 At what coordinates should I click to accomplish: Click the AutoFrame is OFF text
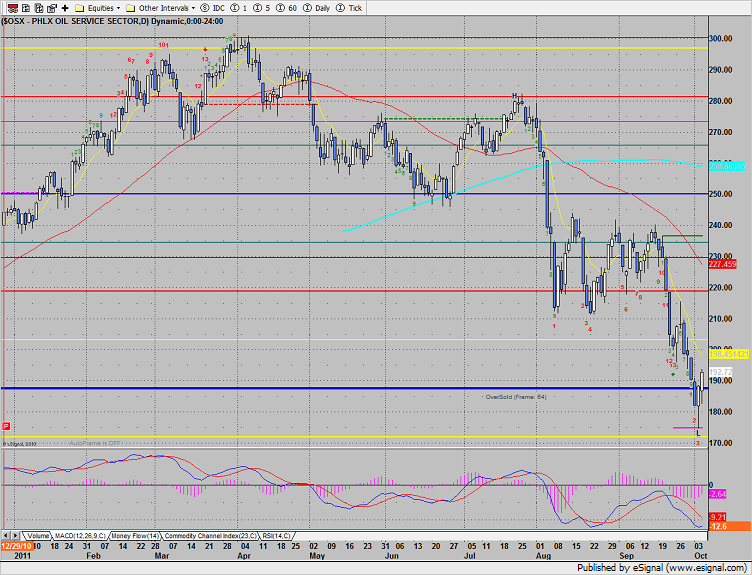pos(95,443)
